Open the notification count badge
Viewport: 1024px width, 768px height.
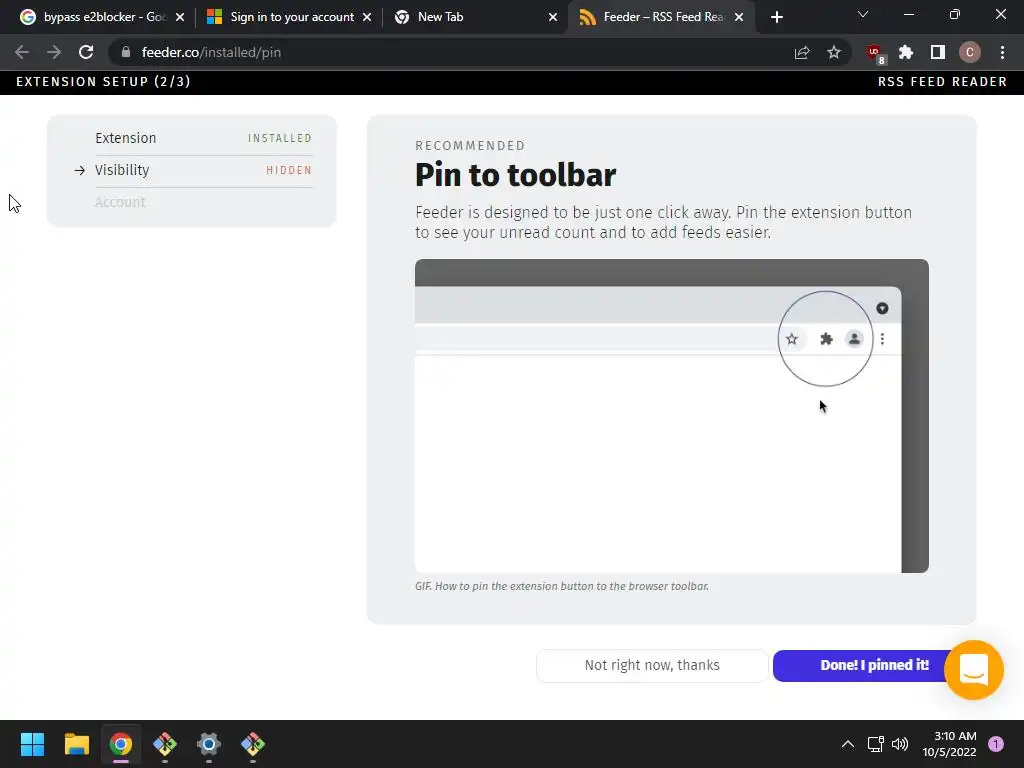click(x=996, y=744)
